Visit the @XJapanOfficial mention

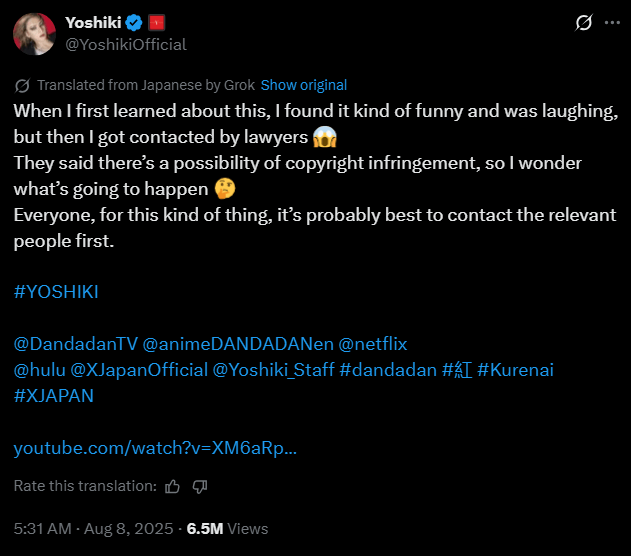coord(139,370)
